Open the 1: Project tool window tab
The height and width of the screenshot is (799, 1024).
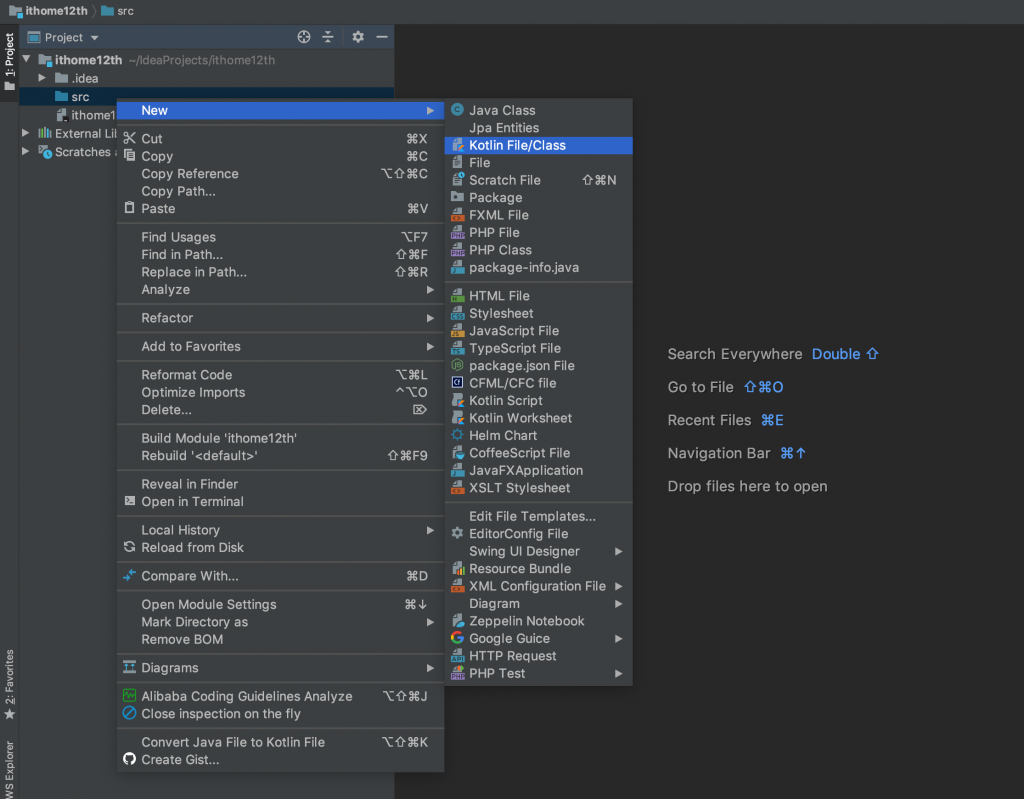point(9,63)
